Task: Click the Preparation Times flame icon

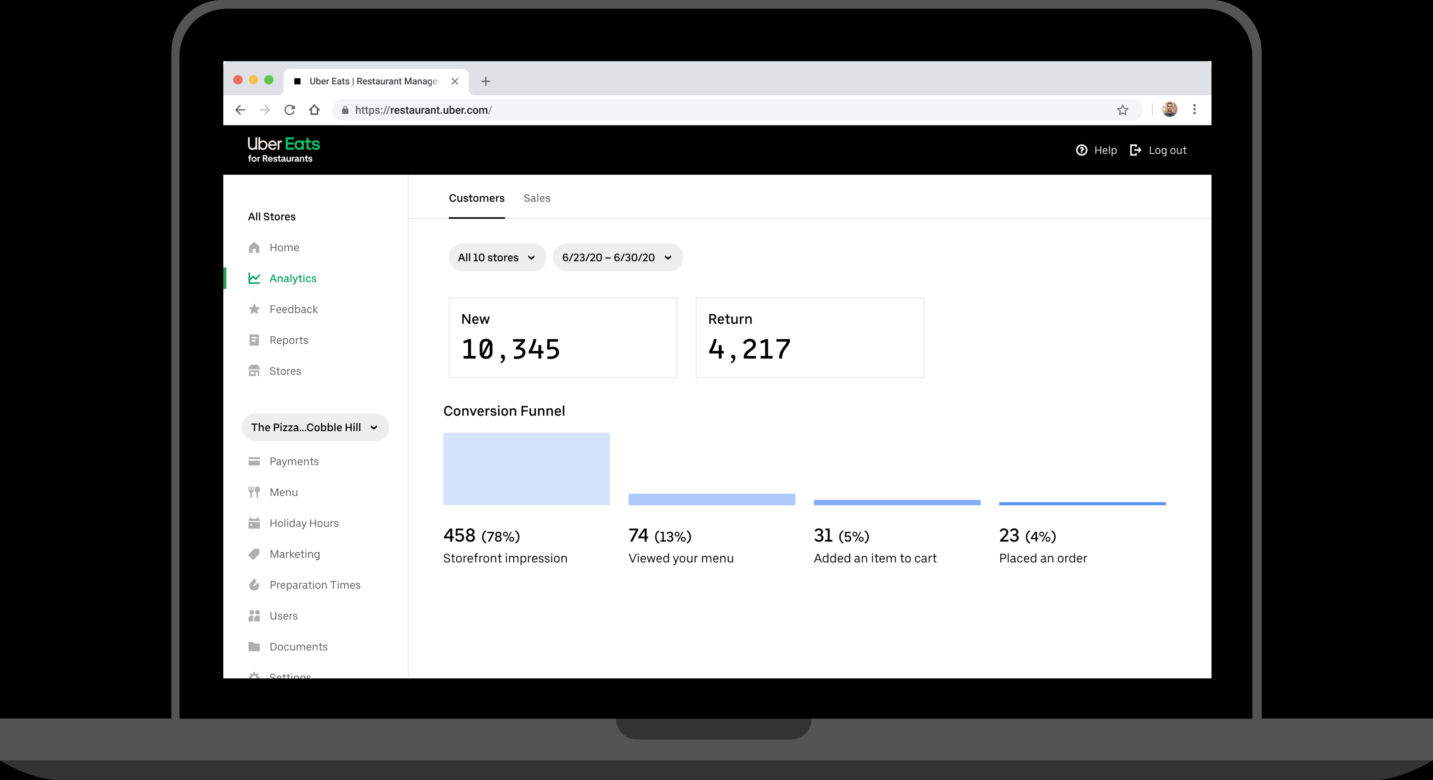Action: (x=254, y=585)
